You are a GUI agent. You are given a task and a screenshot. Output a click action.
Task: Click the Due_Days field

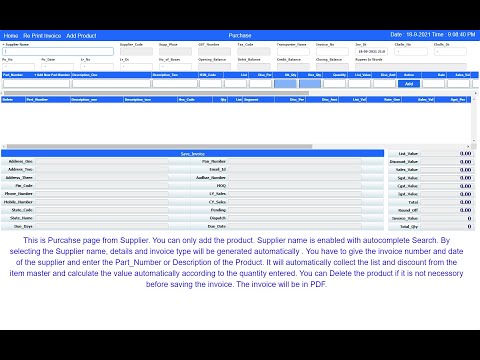click(x=102, y=226)
